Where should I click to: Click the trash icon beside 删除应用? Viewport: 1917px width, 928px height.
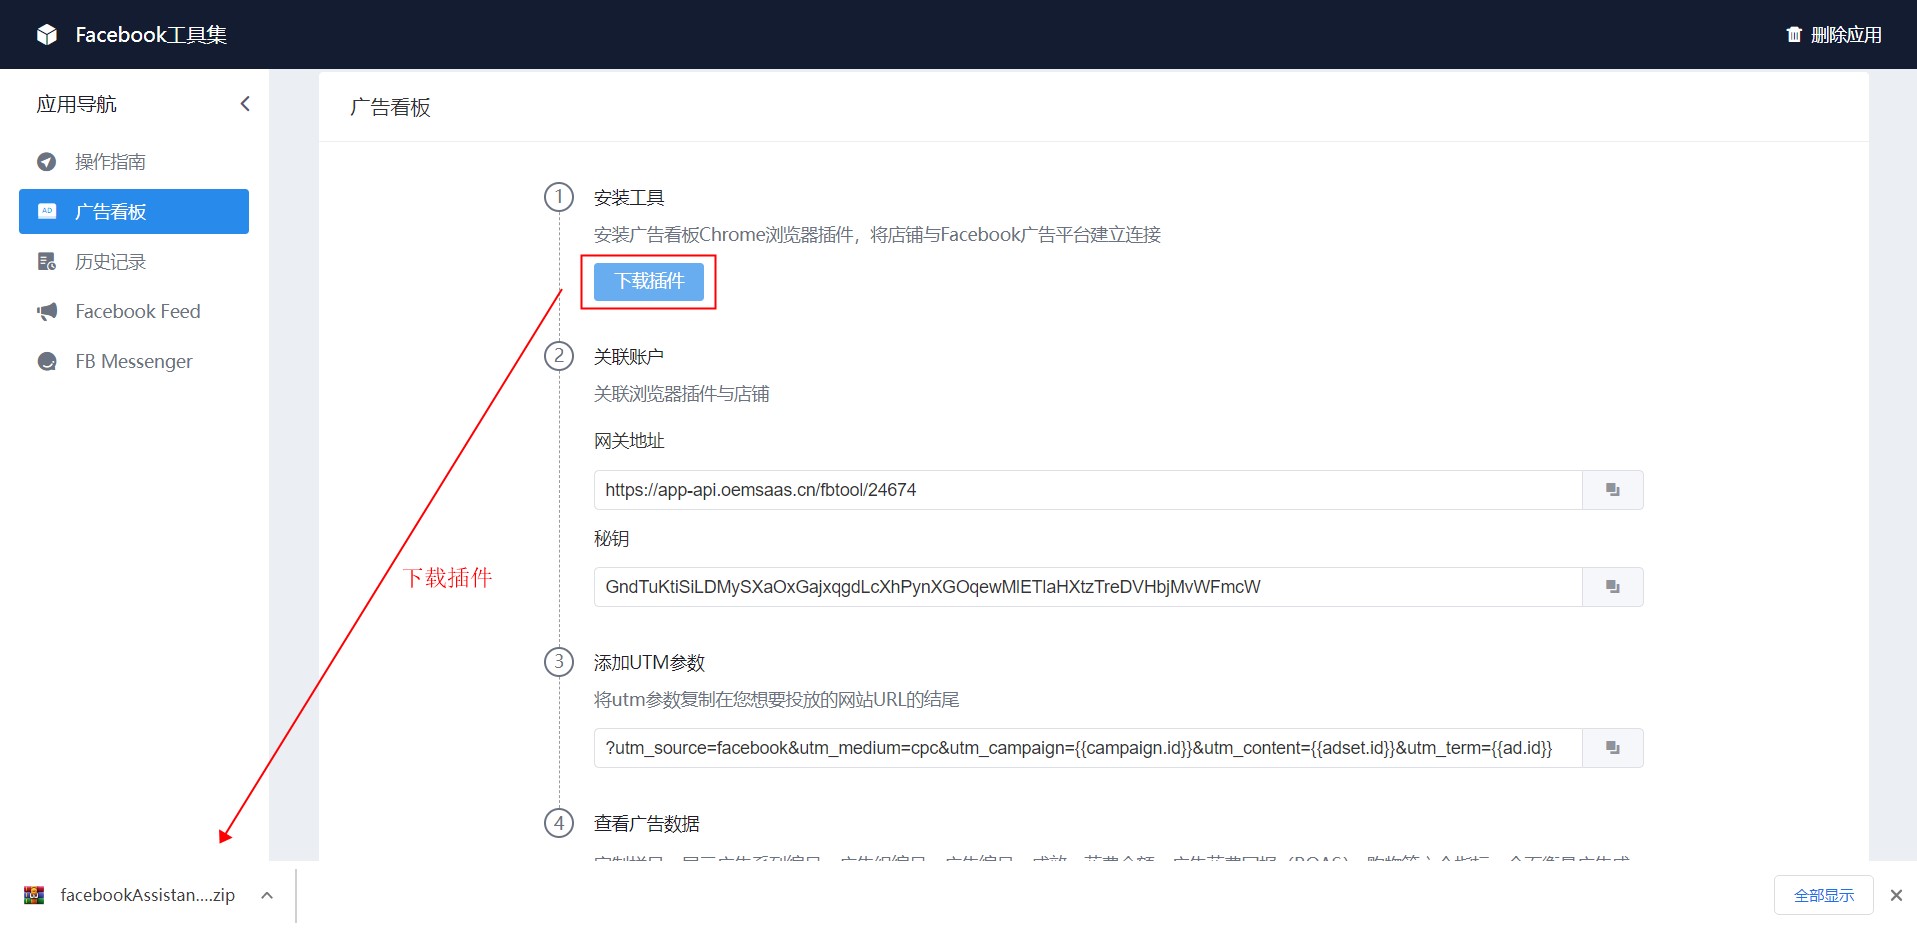(1794, 35)
